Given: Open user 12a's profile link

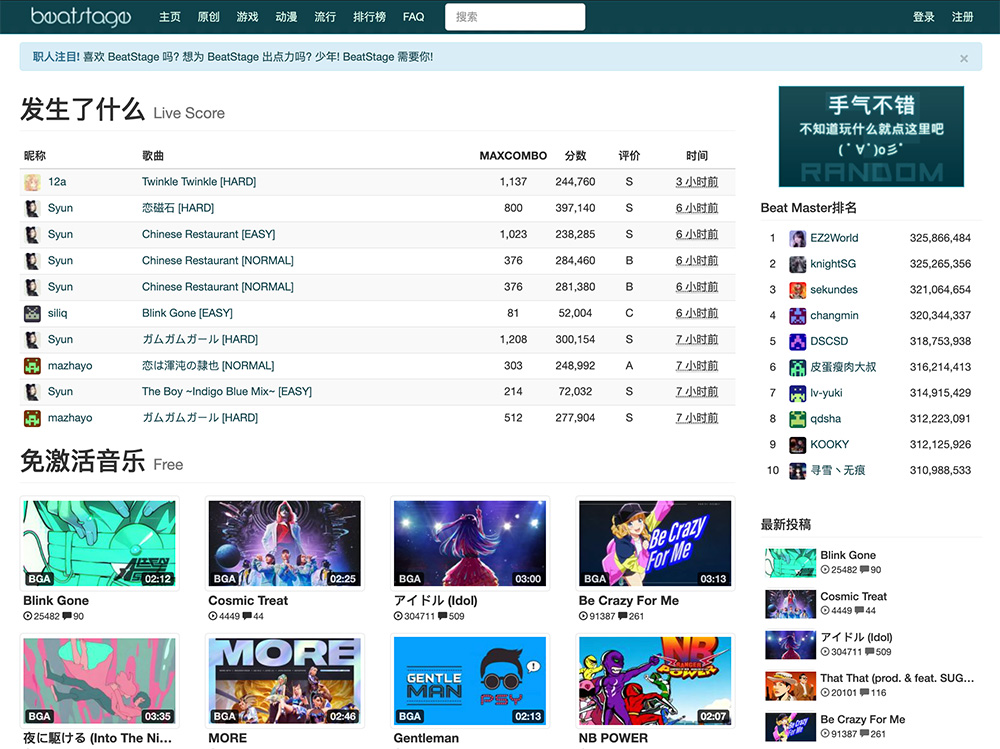Looking at the screenshot, I should [x=57, y=182].
